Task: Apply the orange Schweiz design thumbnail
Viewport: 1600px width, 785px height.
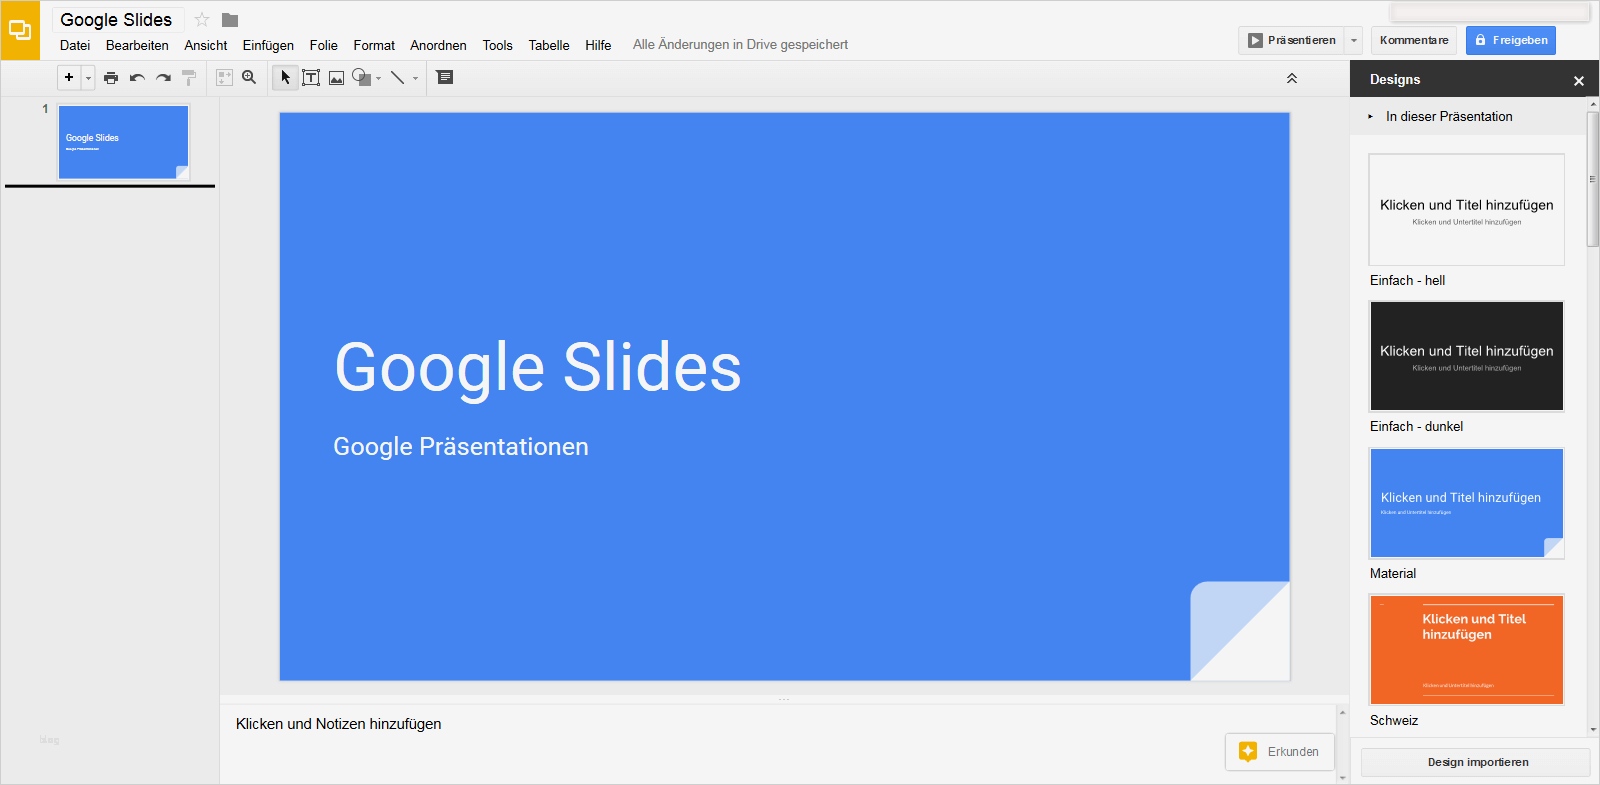Action: (x=1467, y=650)
